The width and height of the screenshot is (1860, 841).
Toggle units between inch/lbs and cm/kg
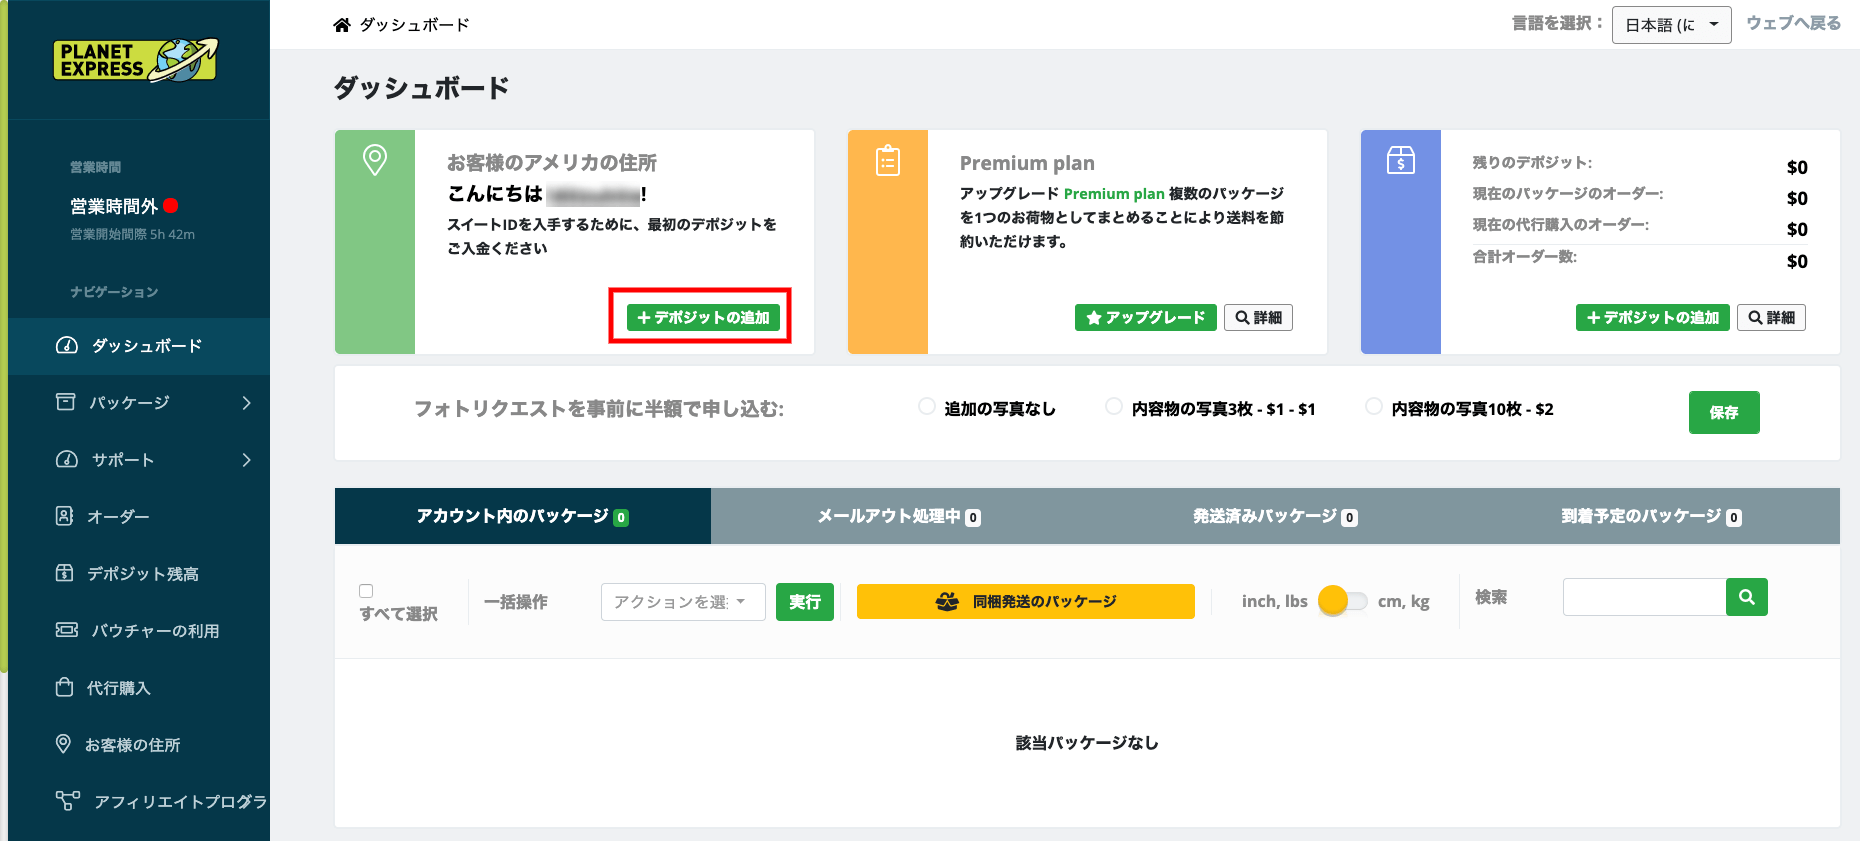(1343, 601)
